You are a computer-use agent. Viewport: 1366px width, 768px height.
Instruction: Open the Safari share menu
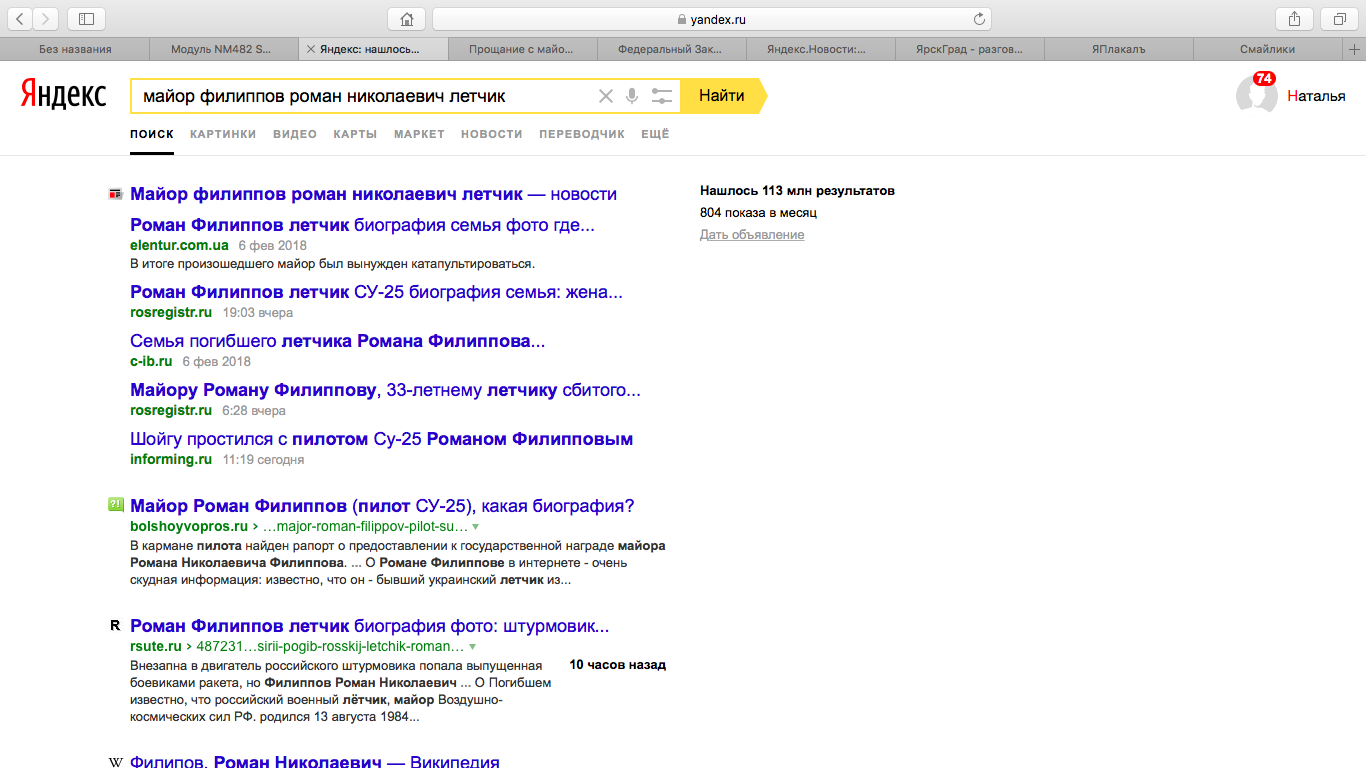(1294, 19)
